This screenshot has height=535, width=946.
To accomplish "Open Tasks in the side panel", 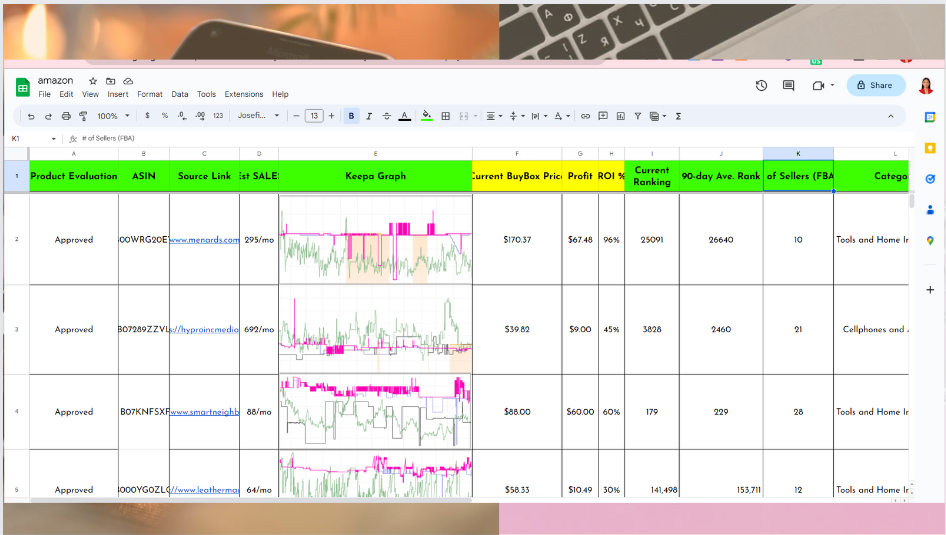I will tap(930, 179).
